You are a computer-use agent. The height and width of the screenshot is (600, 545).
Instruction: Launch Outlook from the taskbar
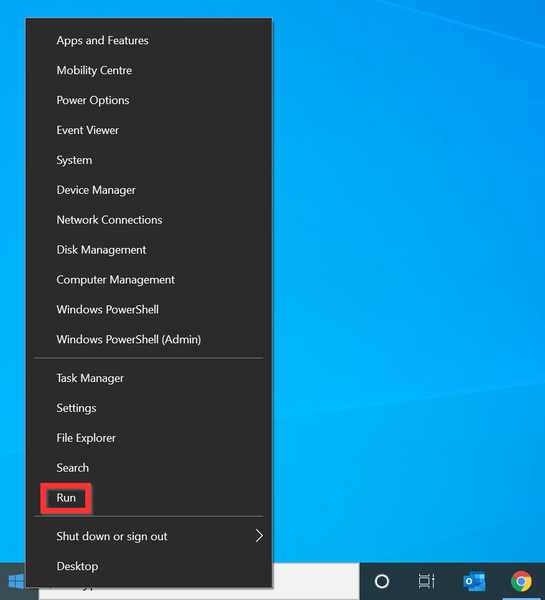click(x=474, y=581)
